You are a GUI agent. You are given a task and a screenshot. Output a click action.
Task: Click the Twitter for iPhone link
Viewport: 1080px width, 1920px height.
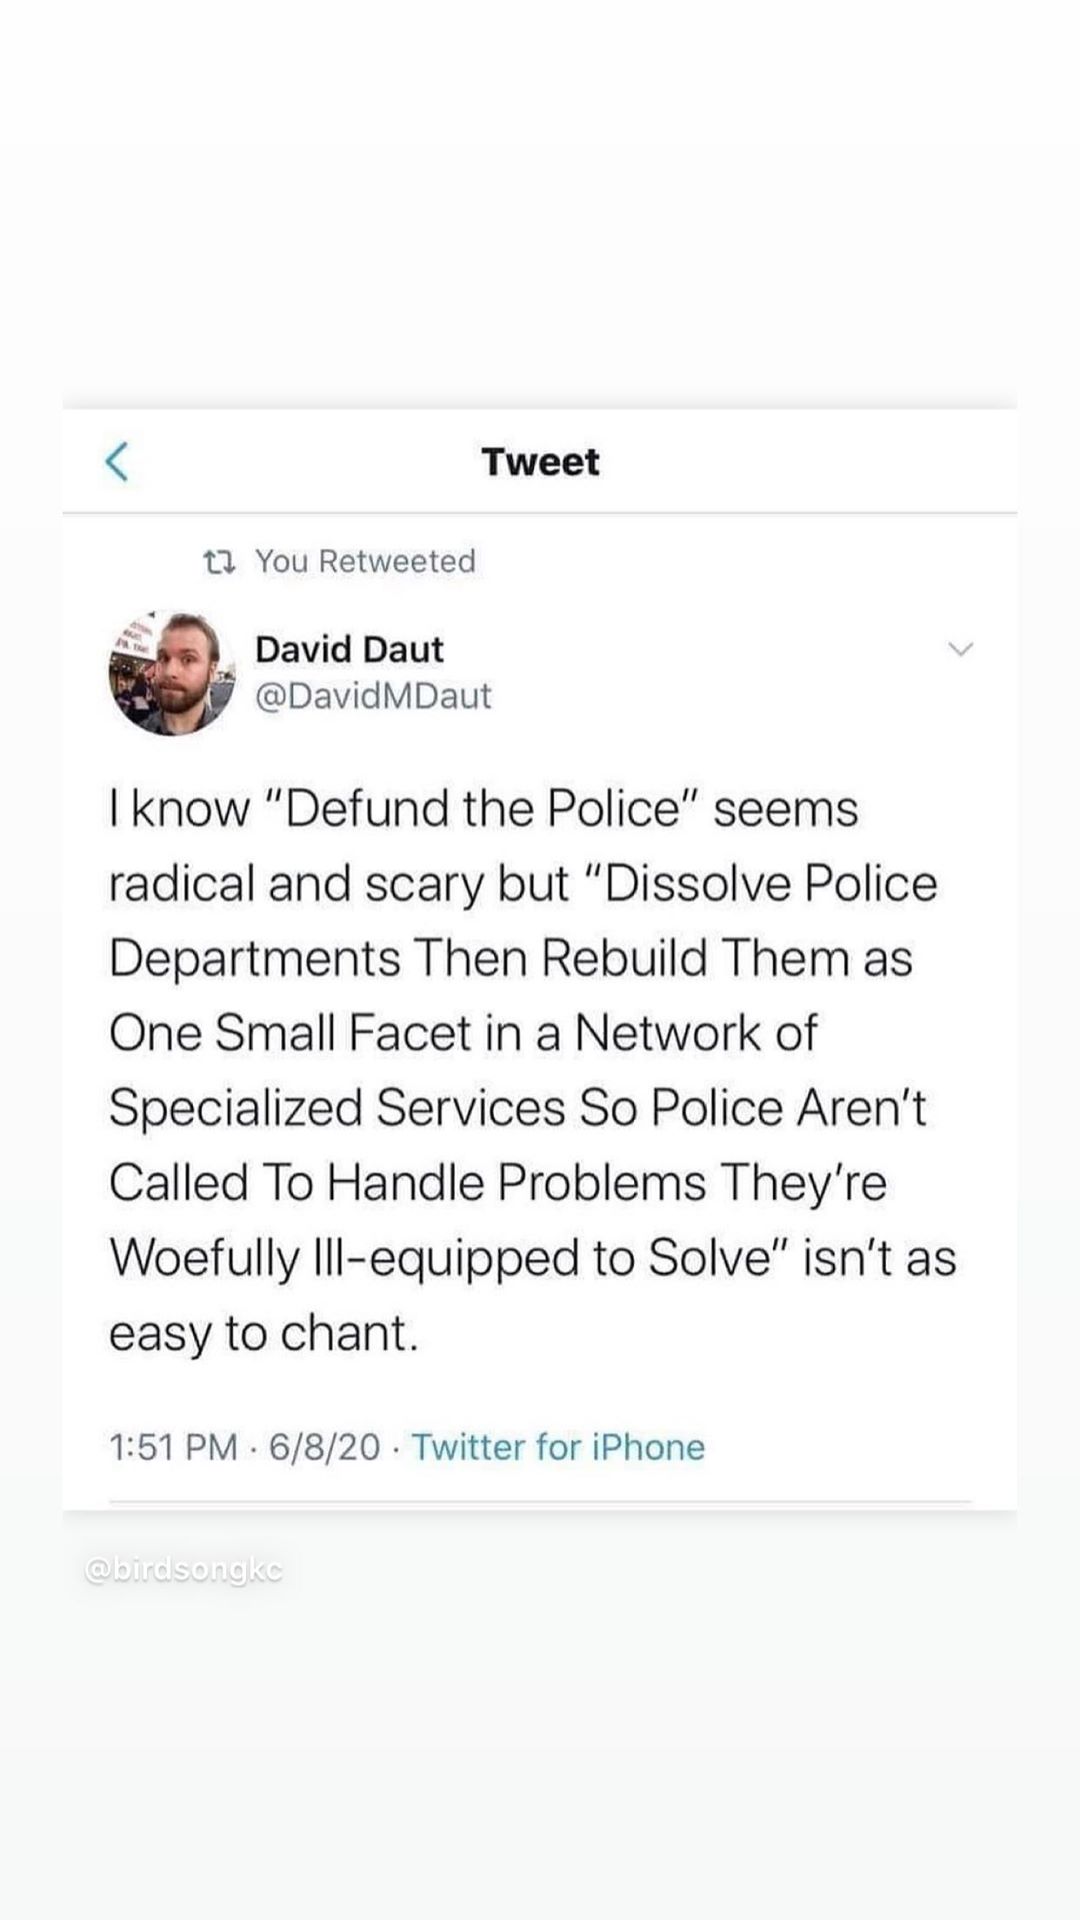click(558, 1447)
